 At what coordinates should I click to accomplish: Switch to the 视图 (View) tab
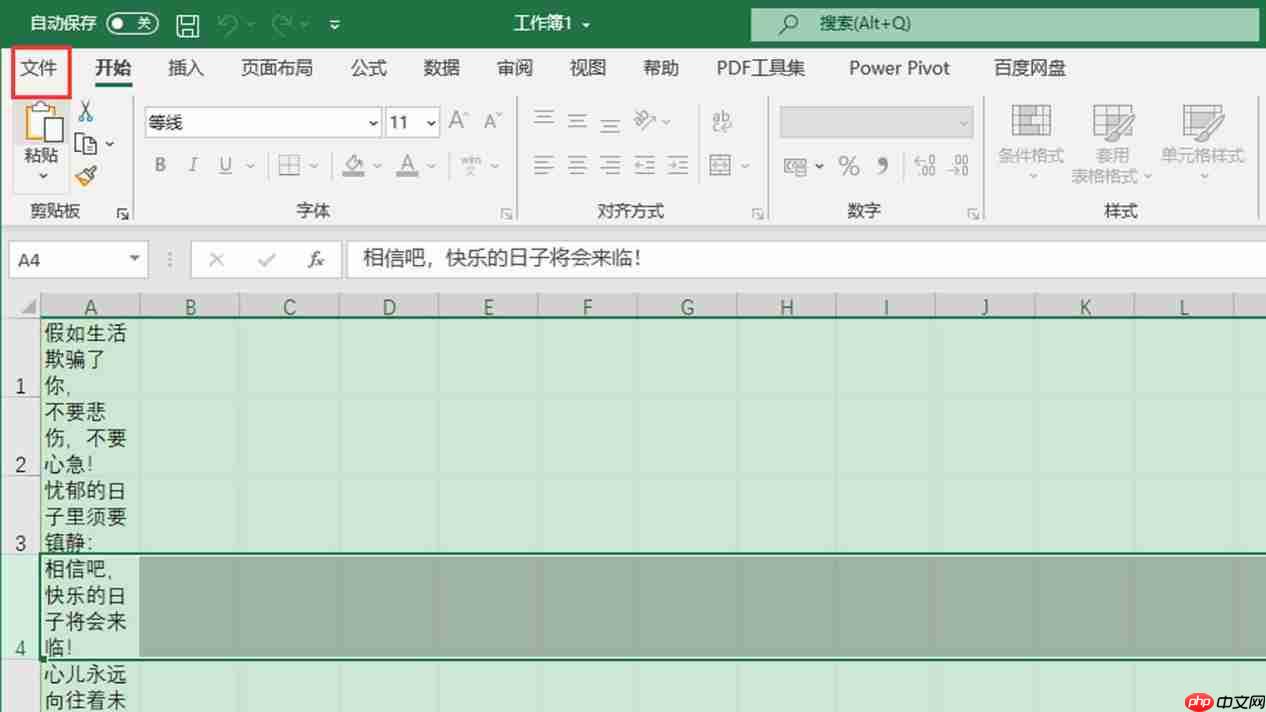[x=587, y=68]
